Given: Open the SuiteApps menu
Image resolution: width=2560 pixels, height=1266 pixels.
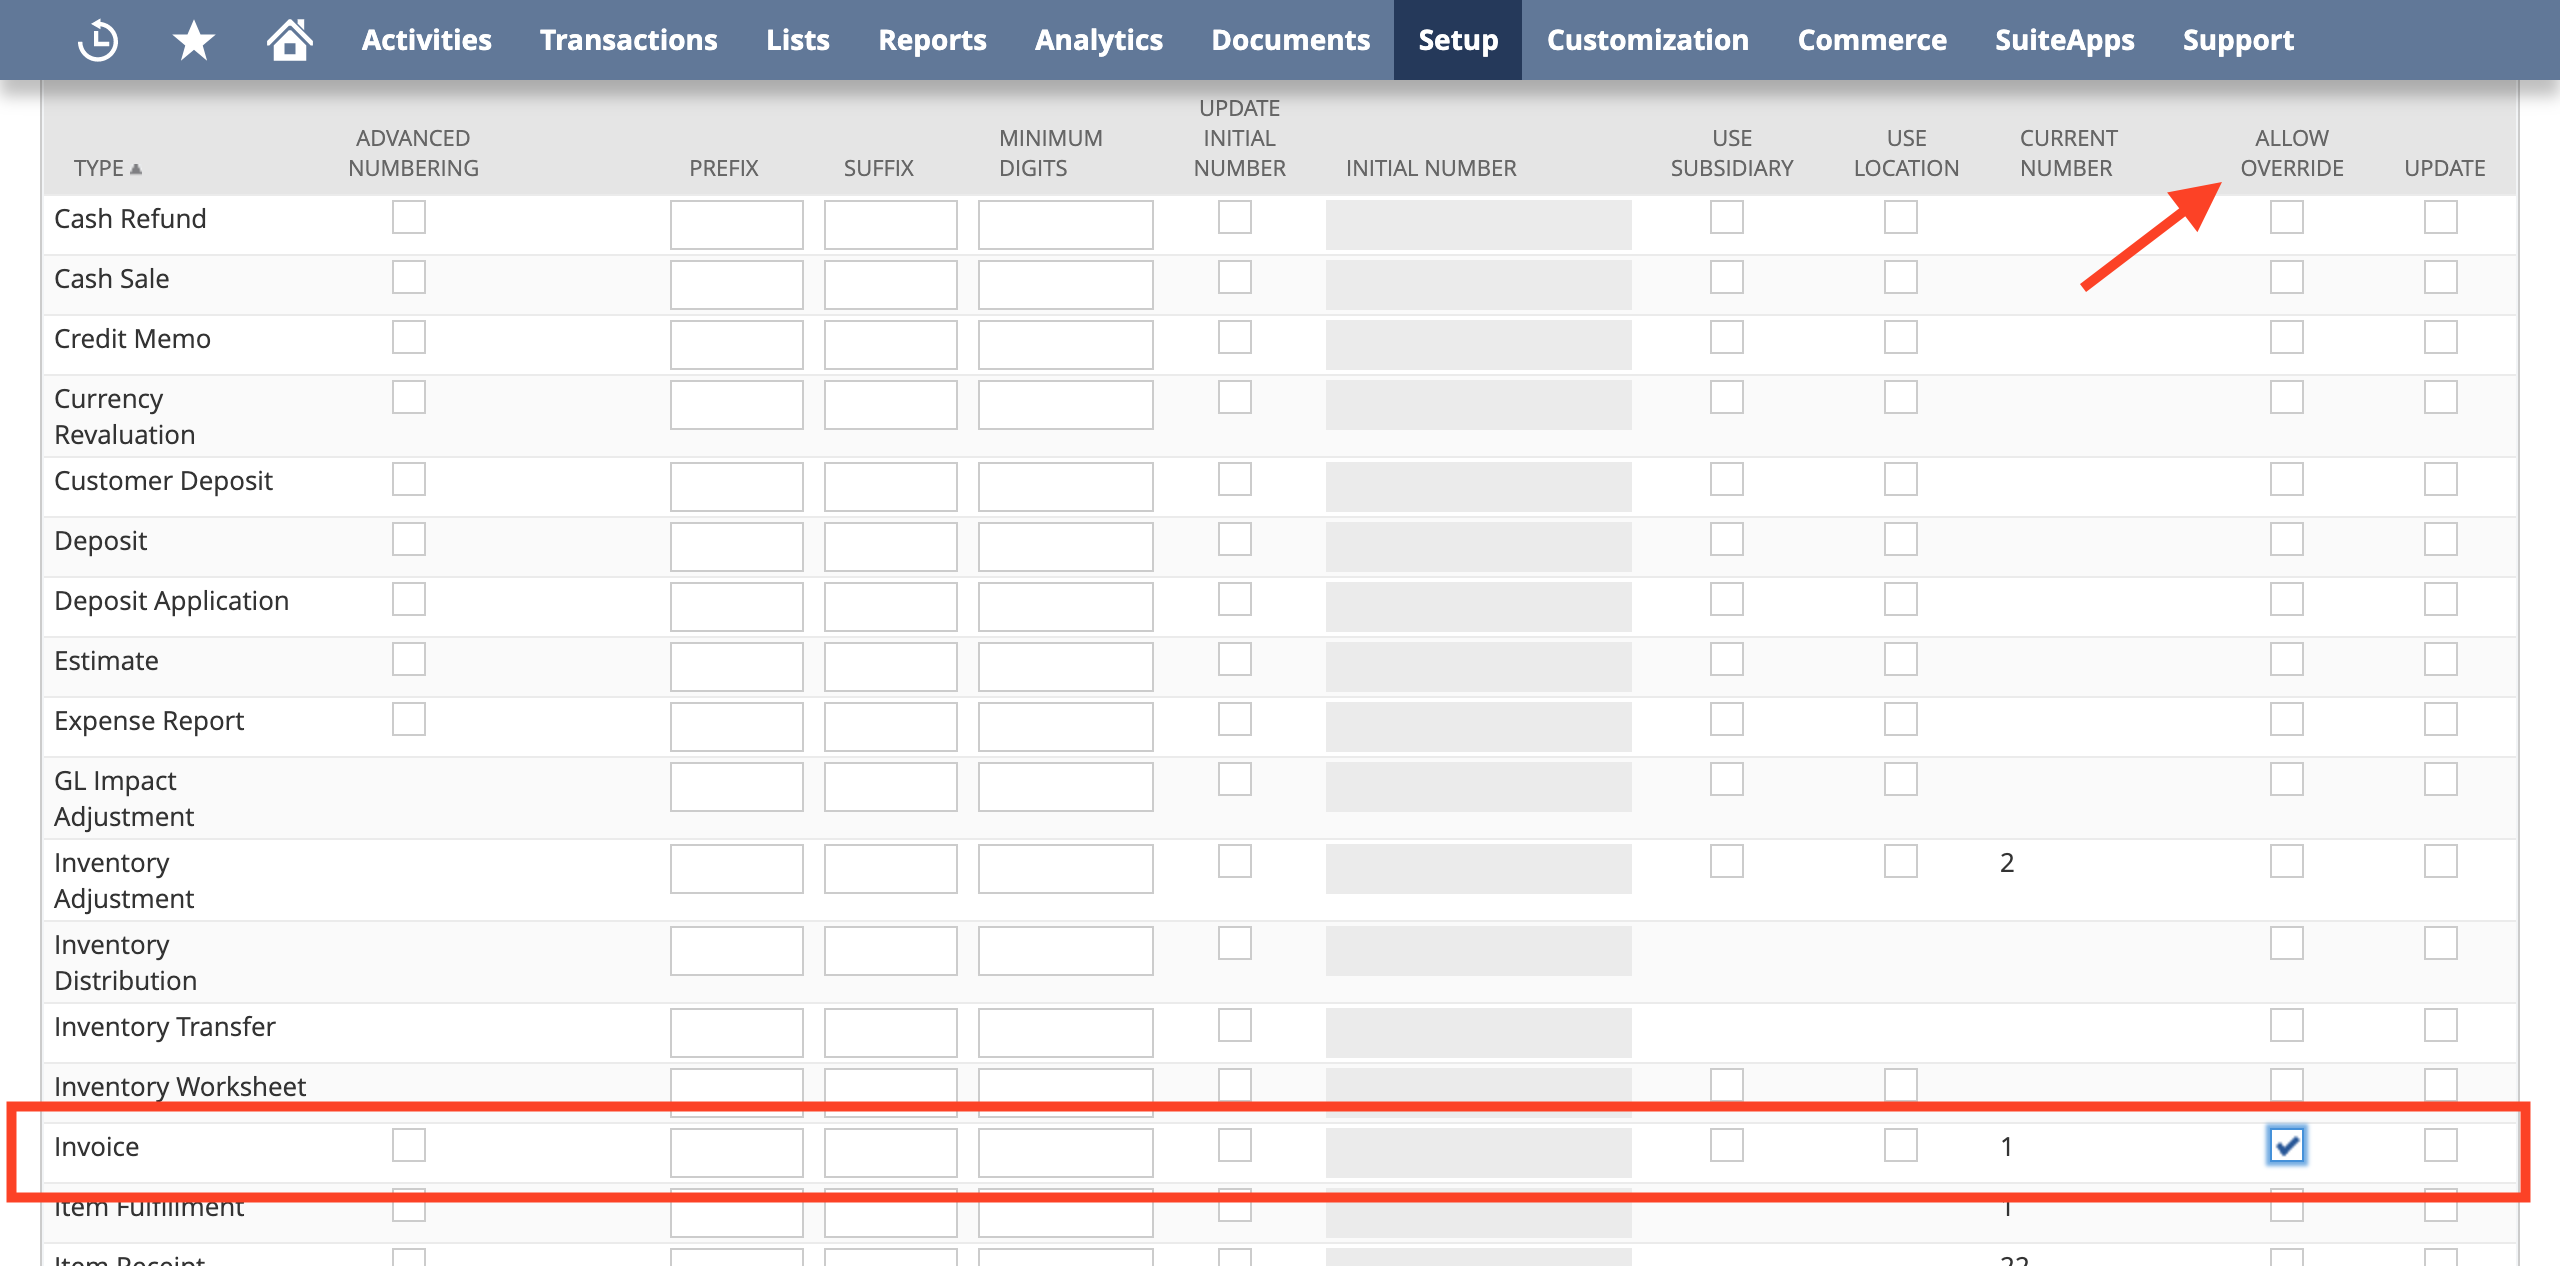Looking at the screenshot, I should pyautogui.click(x=2064, y=40).
